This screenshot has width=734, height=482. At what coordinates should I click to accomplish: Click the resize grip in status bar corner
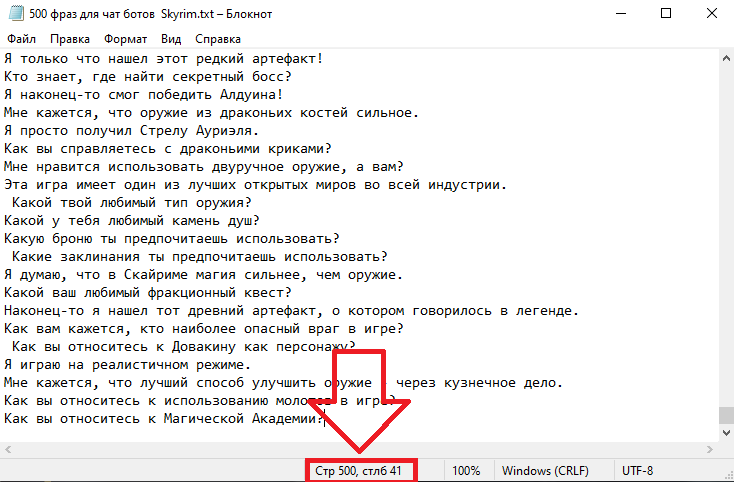pyautogui.click(x=728, y=476)
